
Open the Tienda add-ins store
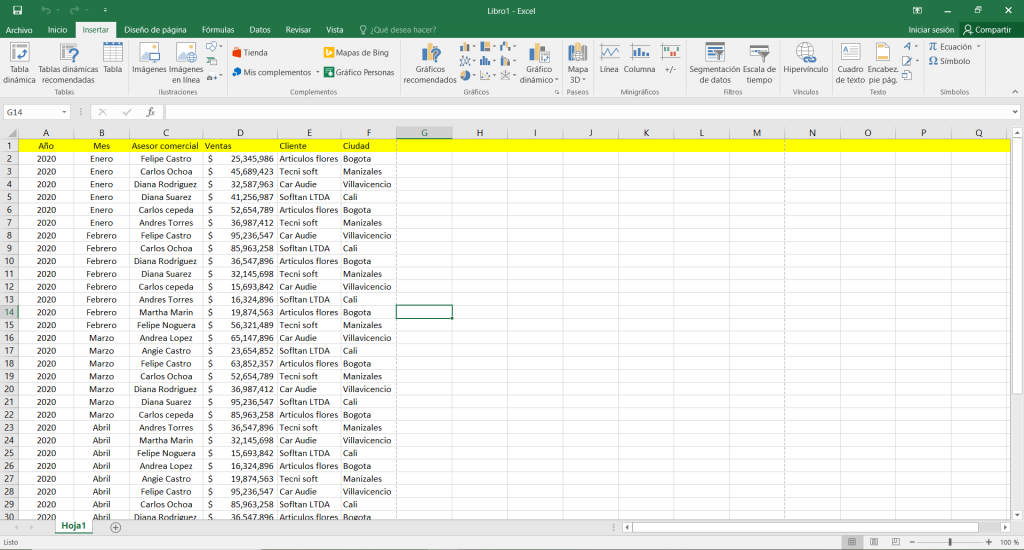pyautogui.click(x=250, y=53)
